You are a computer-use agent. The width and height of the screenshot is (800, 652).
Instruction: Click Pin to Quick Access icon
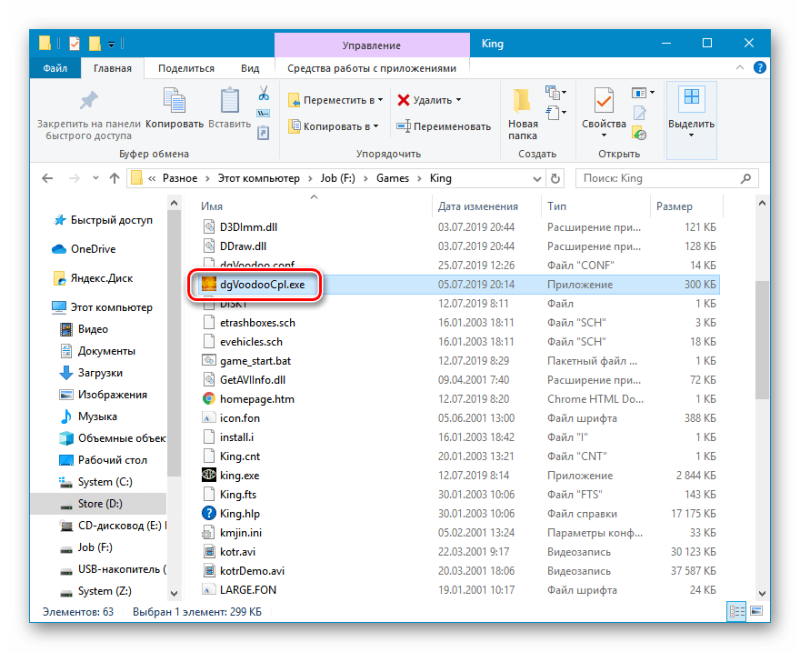coord(89,101)
